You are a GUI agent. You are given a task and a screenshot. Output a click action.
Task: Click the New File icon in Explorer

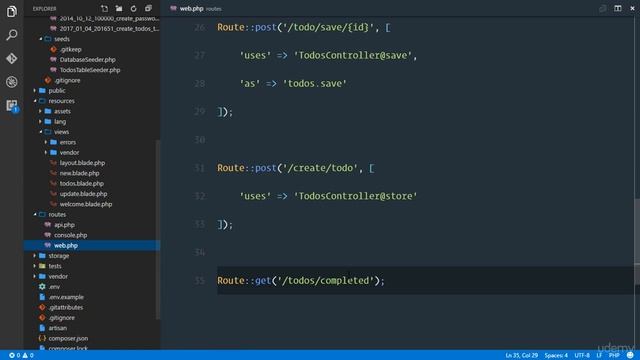(x=104, y=9)
